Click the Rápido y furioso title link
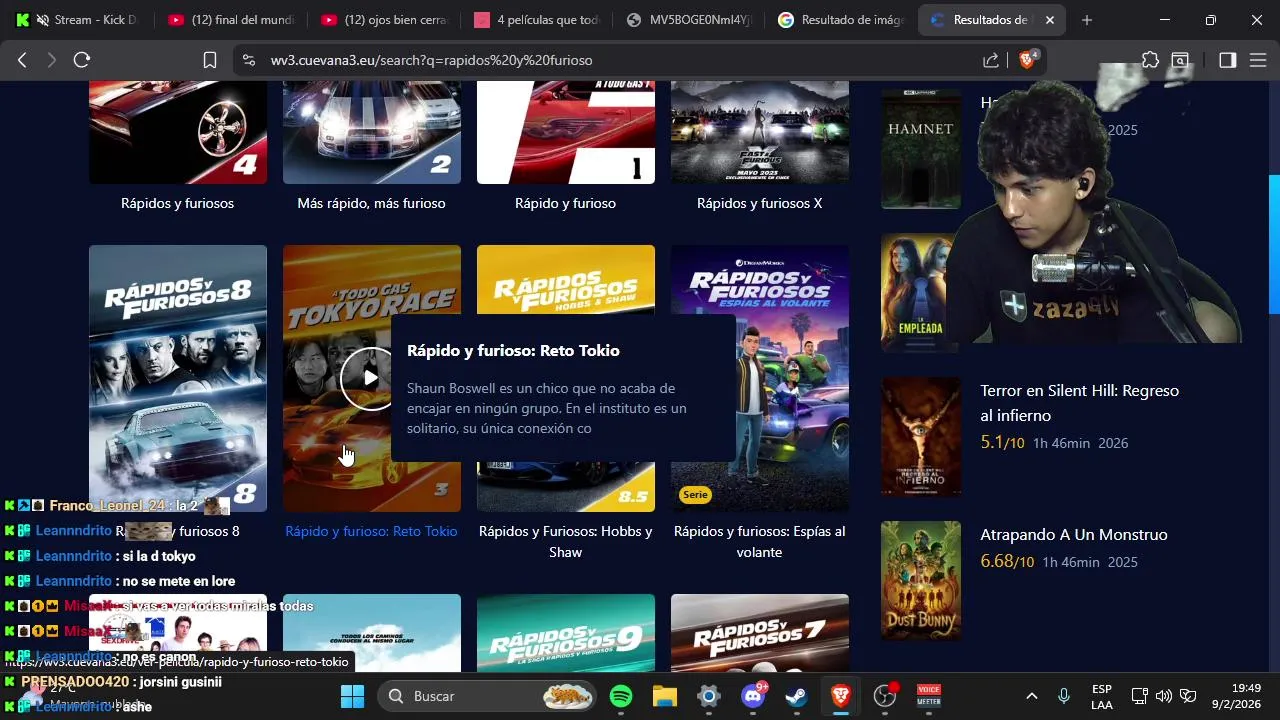This screenshot has width=1280, height=720. (x=566, y=203)
